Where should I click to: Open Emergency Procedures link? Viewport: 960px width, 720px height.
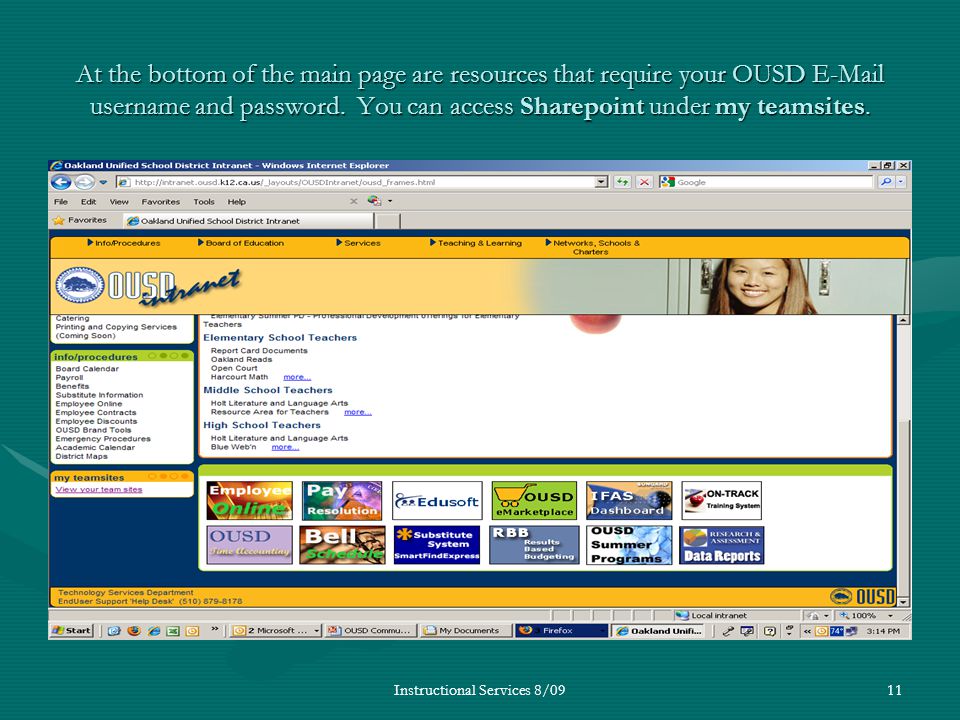tap(103, 439)
